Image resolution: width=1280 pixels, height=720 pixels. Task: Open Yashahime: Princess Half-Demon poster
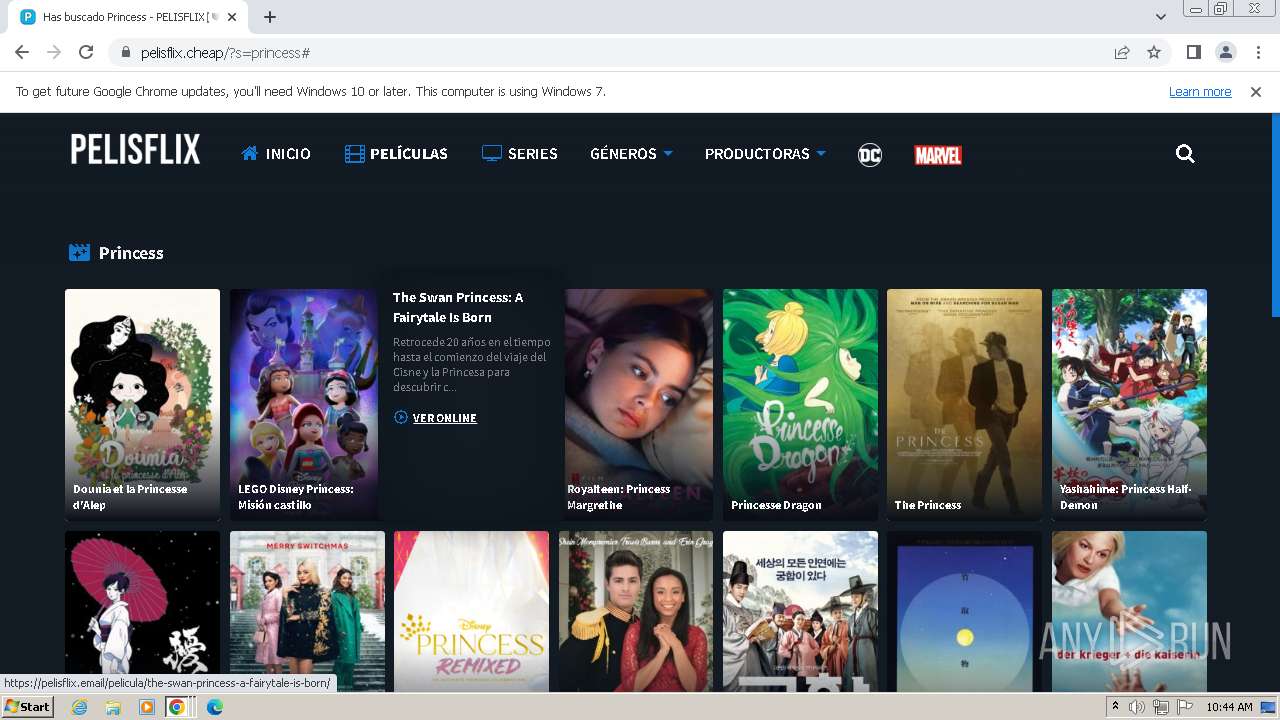coord(1129,404)
